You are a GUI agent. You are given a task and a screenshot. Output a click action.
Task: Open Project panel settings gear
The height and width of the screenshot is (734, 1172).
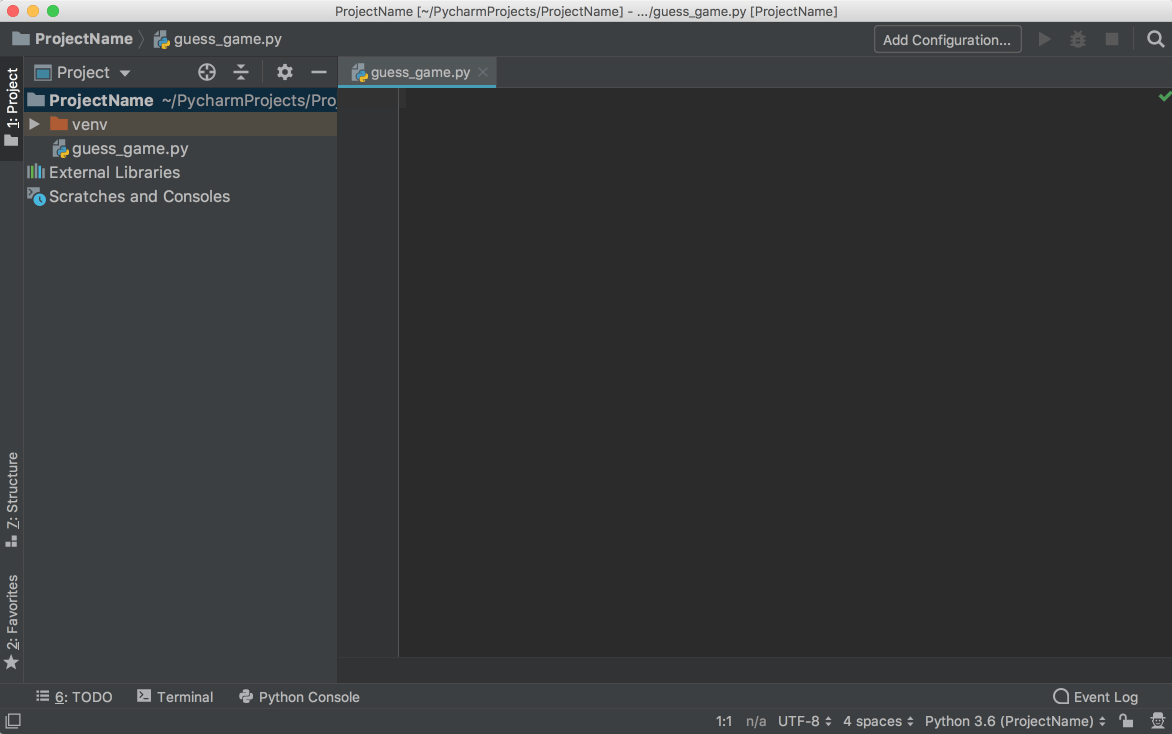pyautogui.click(x=285, y=72)
